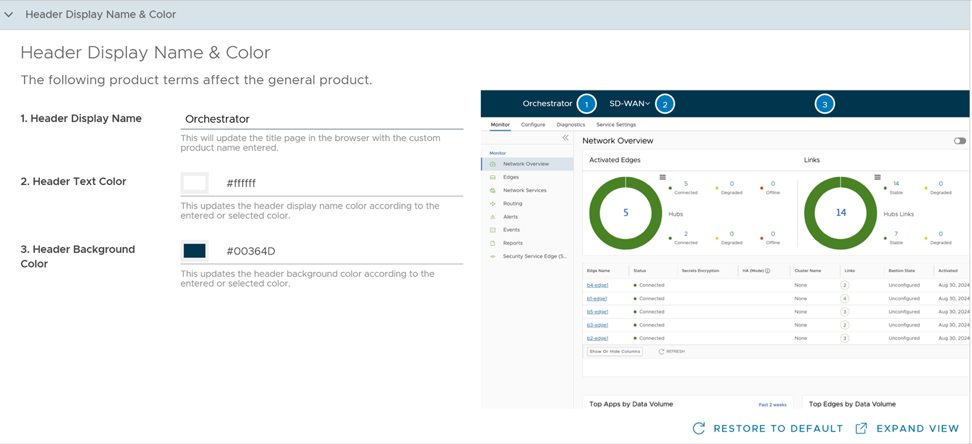Switch to the Configure tab
The height and width of the screenshot is (444, 972).
tap(533, 125)
